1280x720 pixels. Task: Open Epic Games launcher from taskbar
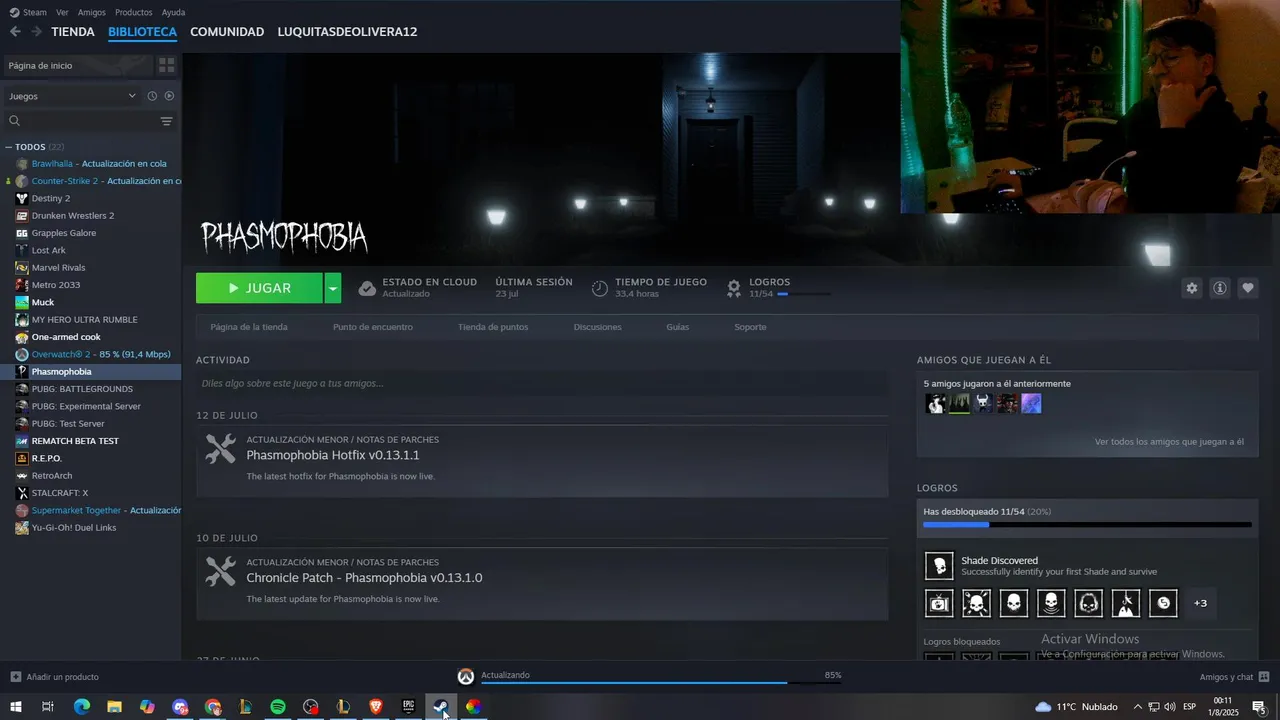pyautogui.click(x=408, y=707)
